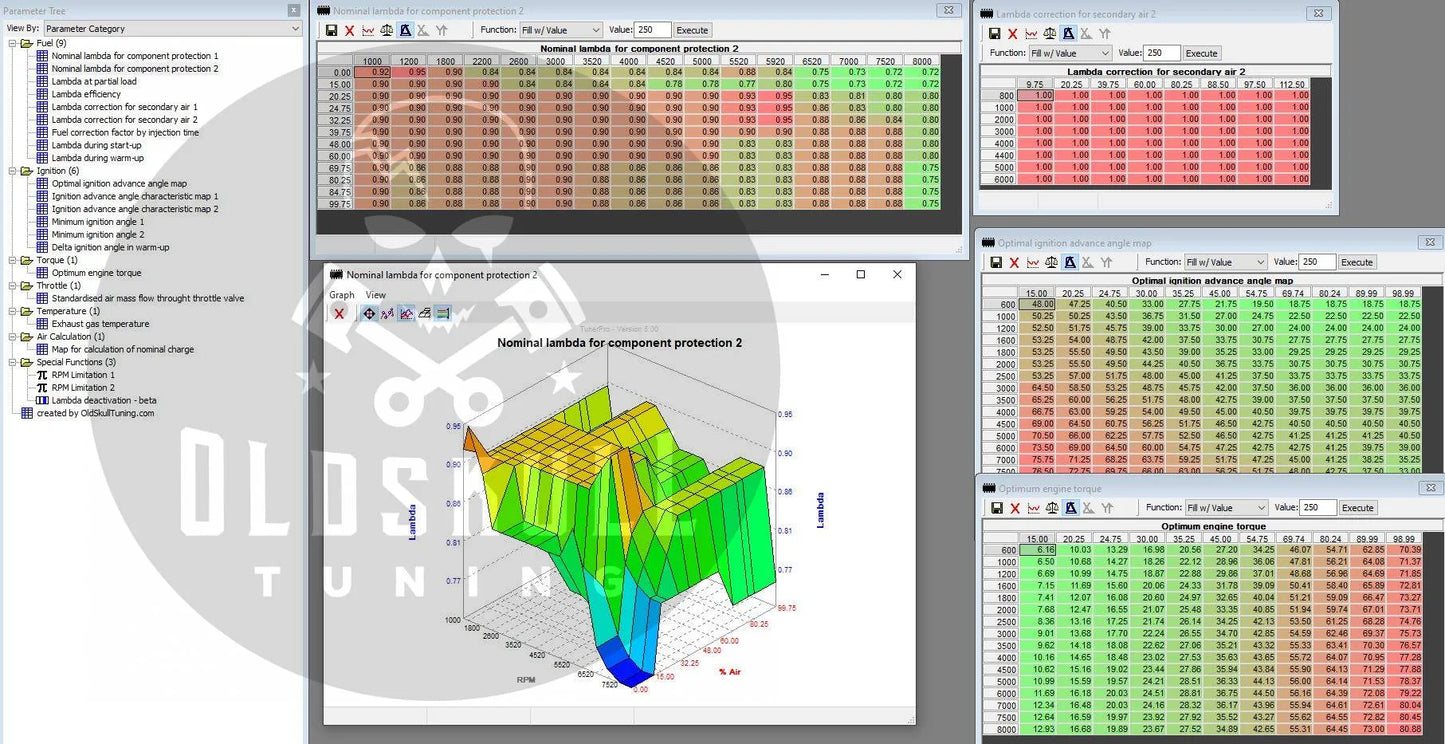Toggle the highlighted weight icon in Nominal lambda toolbar

point(405,30)
